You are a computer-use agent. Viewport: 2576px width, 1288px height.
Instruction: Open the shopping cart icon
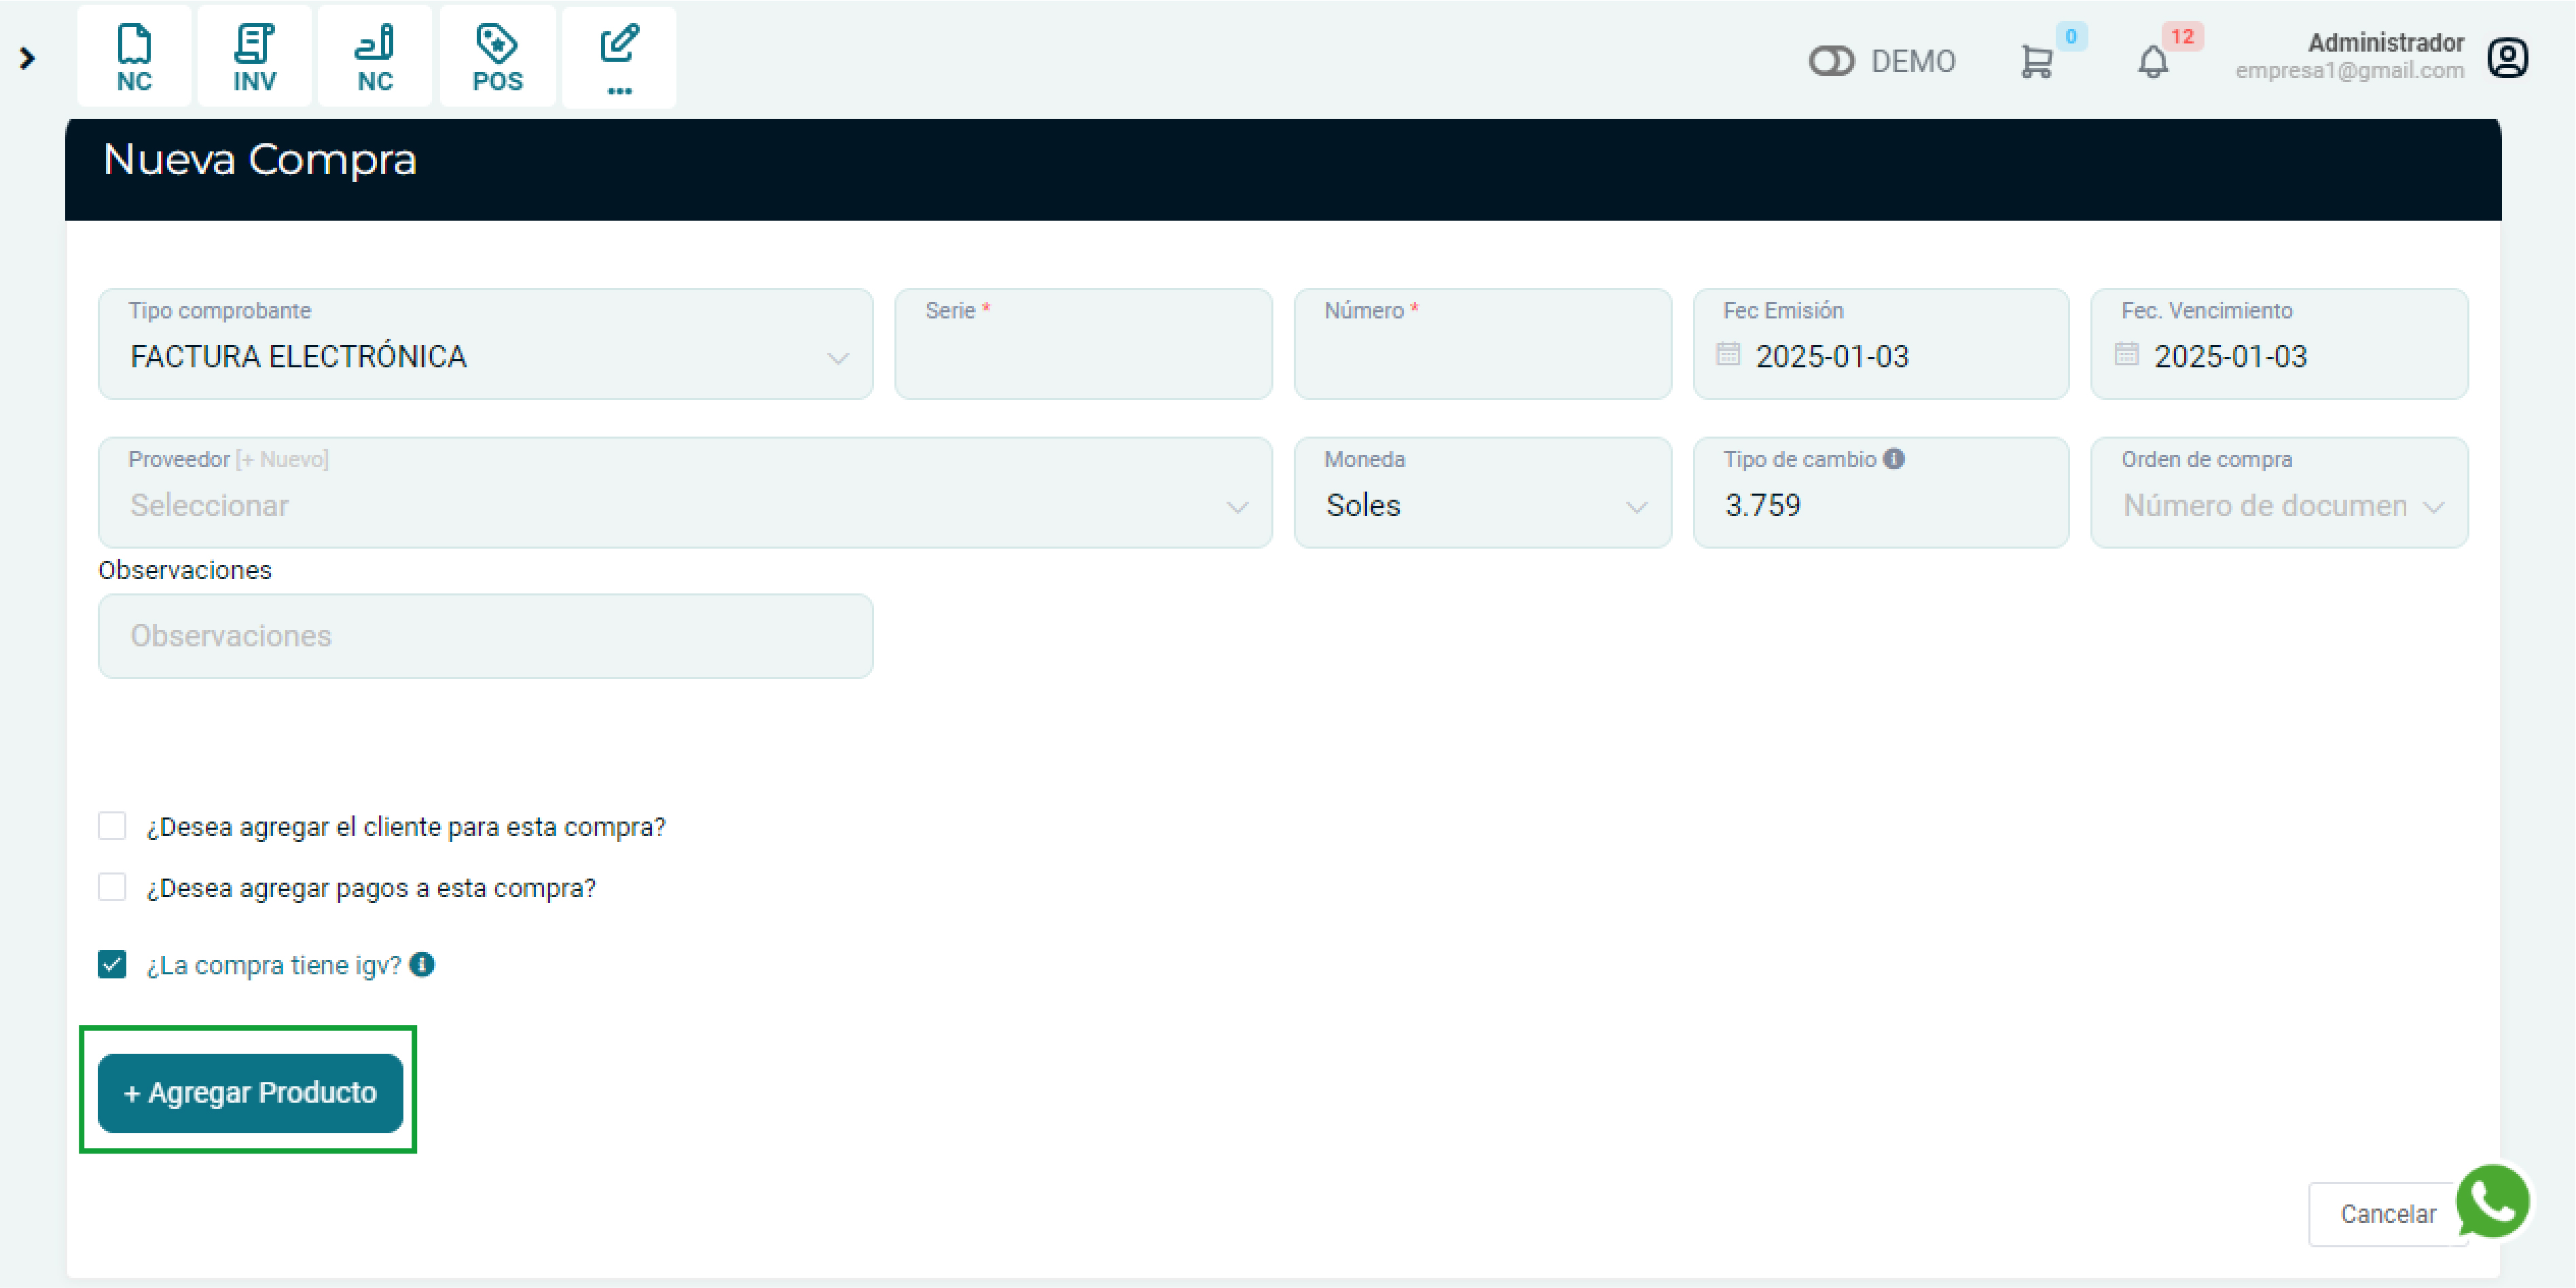point(2036,62)
